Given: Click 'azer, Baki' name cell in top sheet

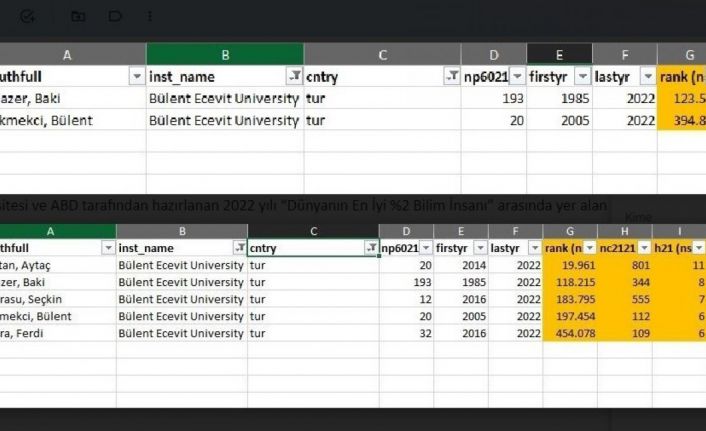Looking at the screenshot, I should pyautogui.click(x=72, y=98).
